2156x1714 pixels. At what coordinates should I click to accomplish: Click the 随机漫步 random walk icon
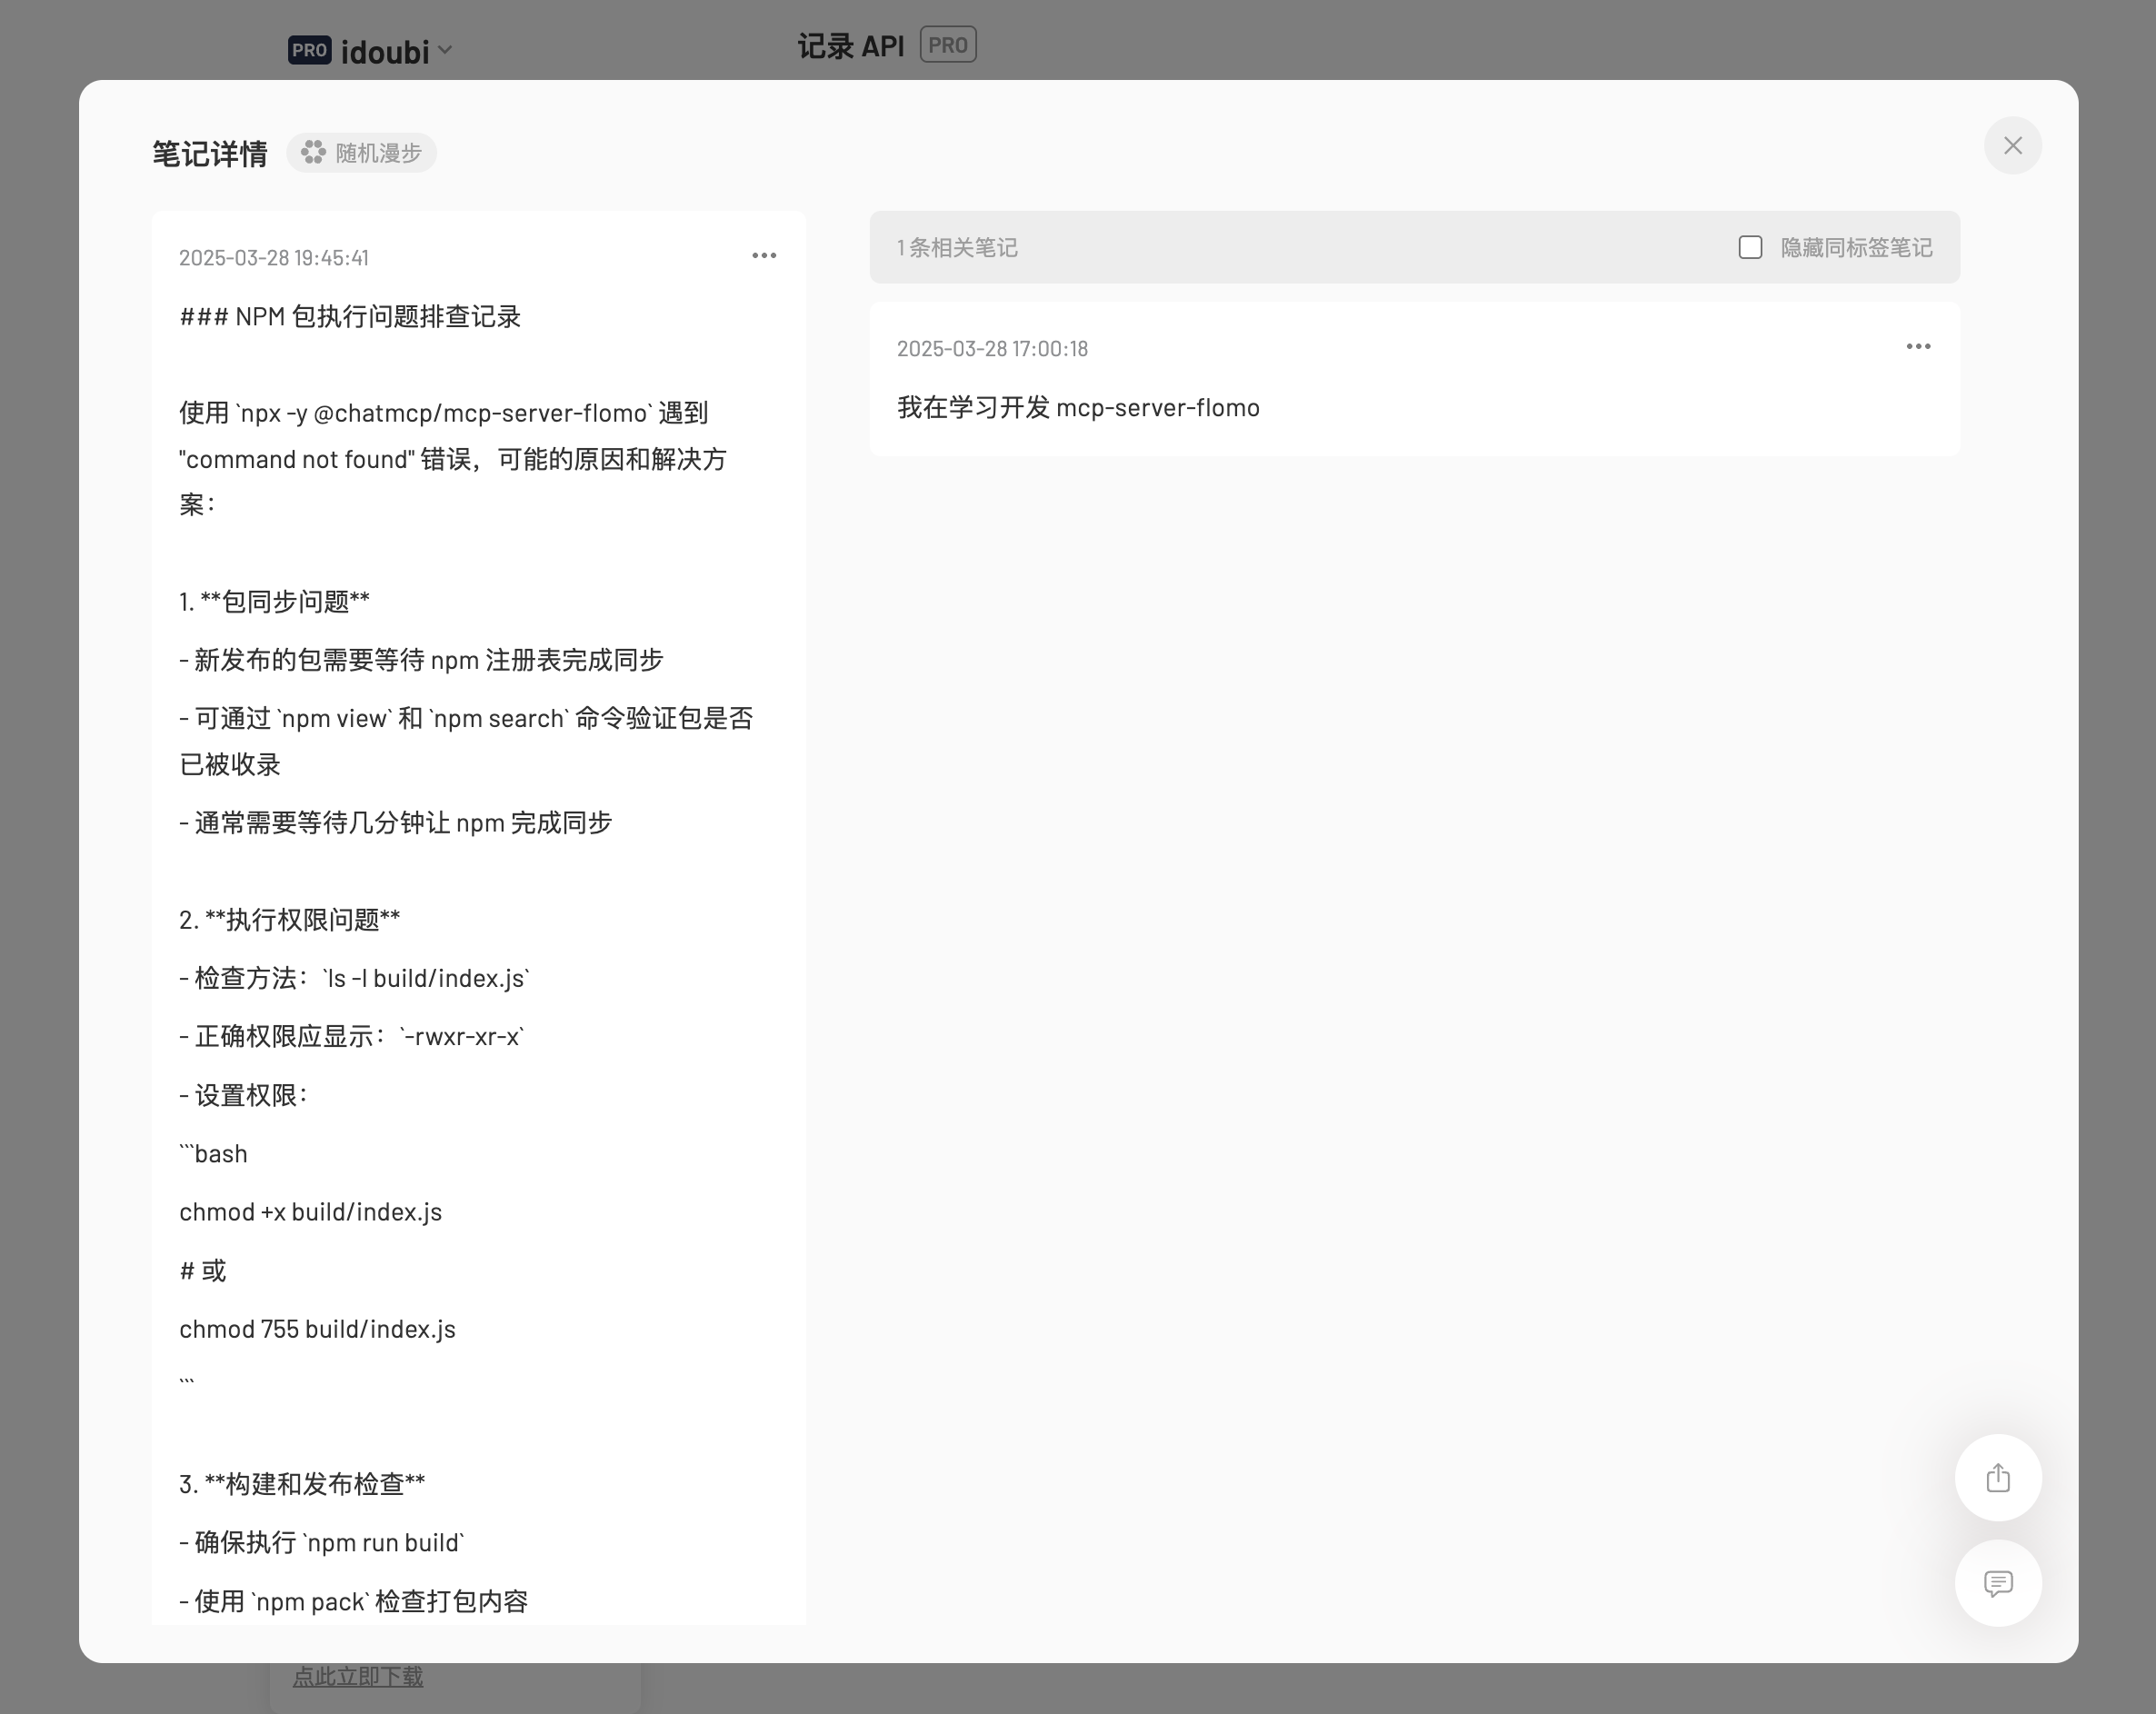point(314,152)
